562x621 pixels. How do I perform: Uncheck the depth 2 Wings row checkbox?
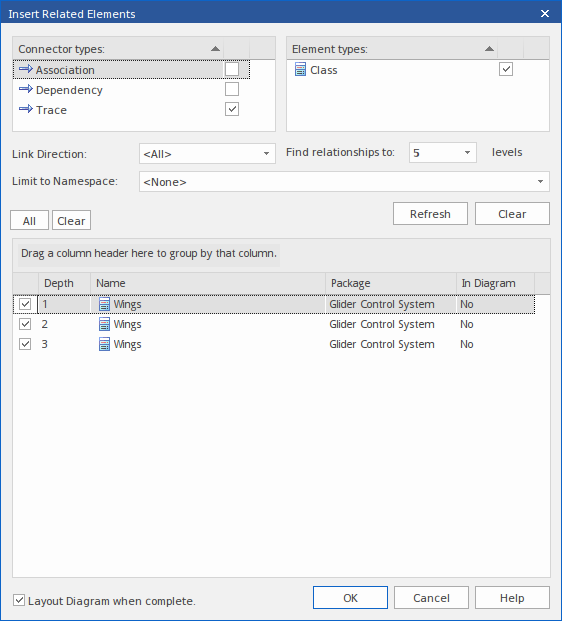tap(25, 324)
